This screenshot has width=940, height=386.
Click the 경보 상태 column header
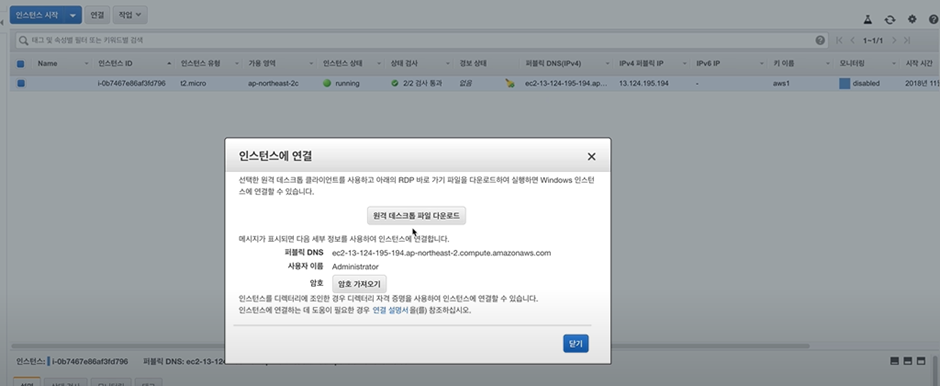point(472,64)
